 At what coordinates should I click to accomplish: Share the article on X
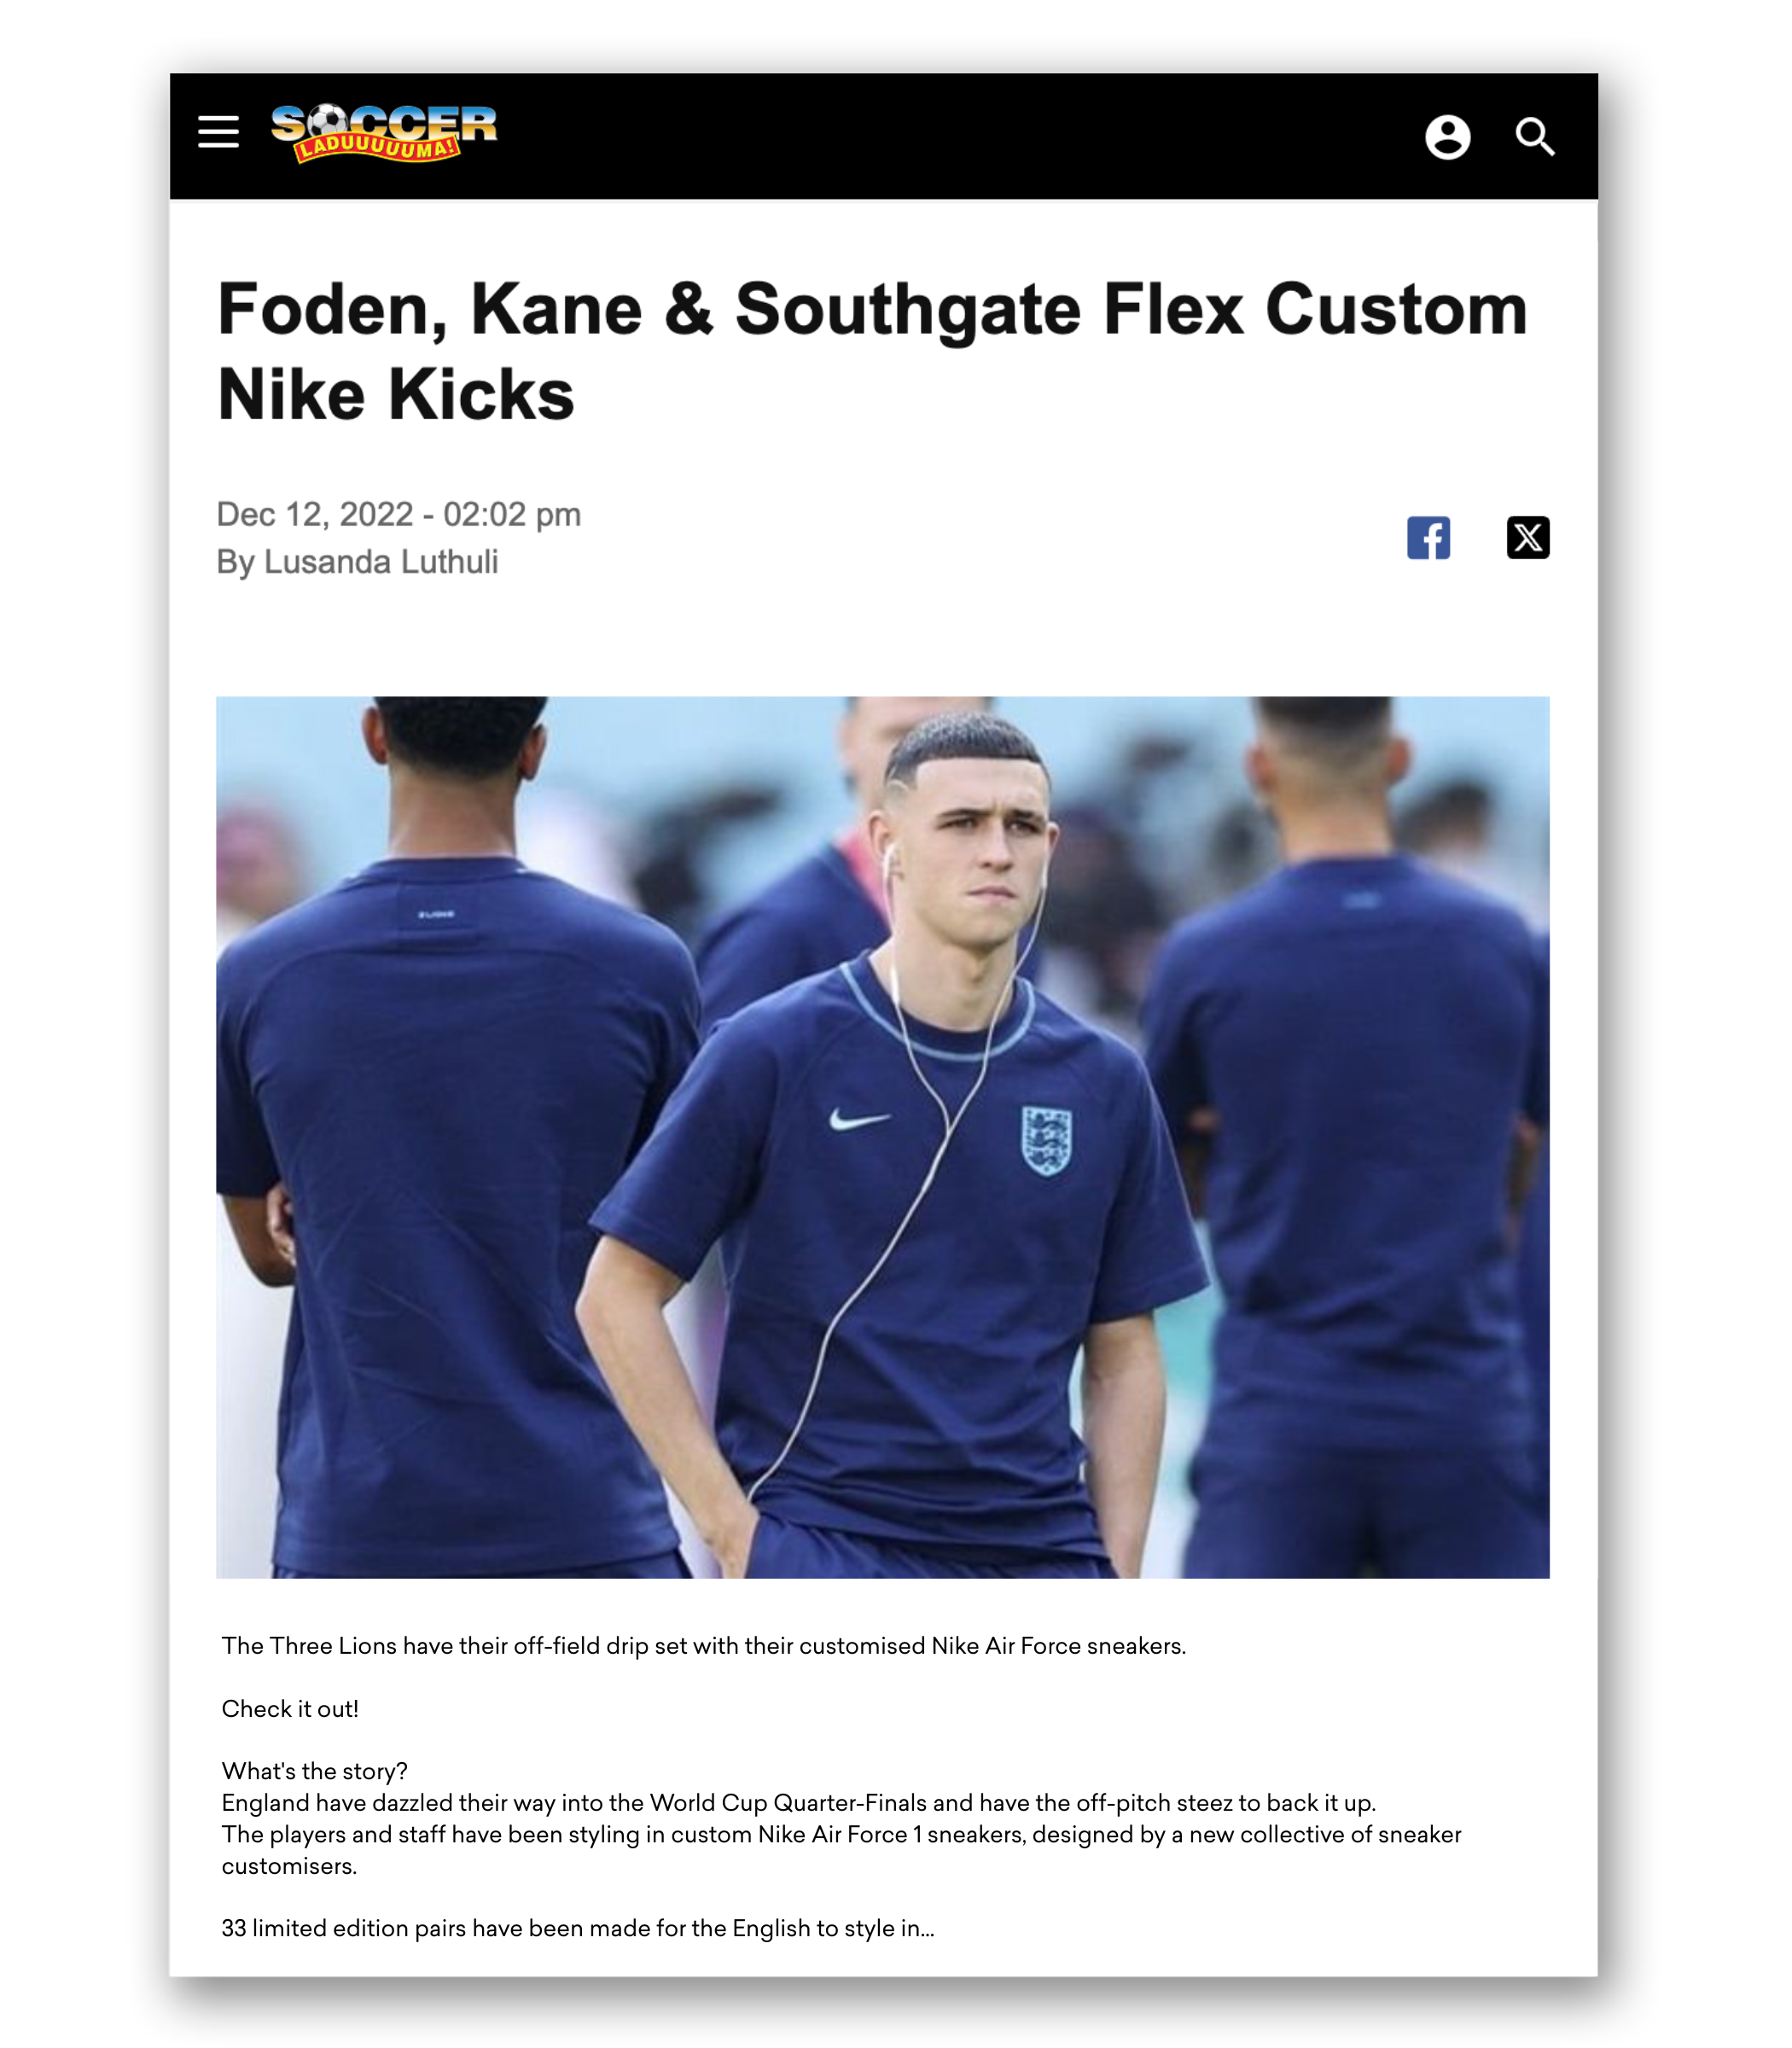1528,538
